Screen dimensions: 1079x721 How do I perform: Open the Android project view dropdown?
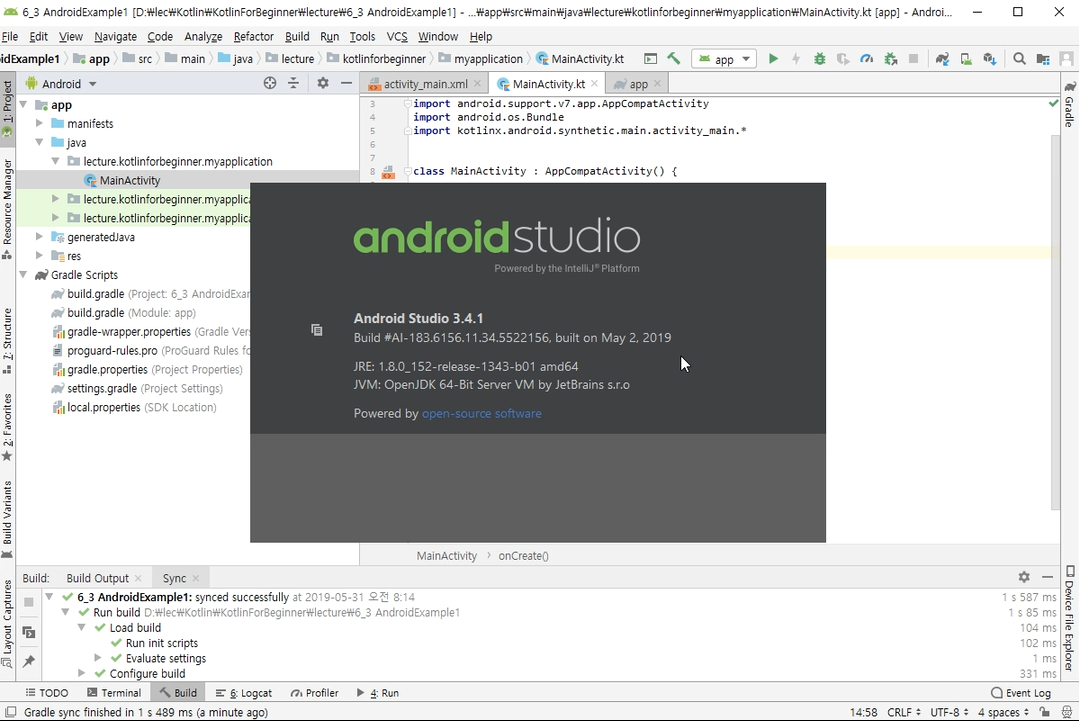(x=61, y=84)
